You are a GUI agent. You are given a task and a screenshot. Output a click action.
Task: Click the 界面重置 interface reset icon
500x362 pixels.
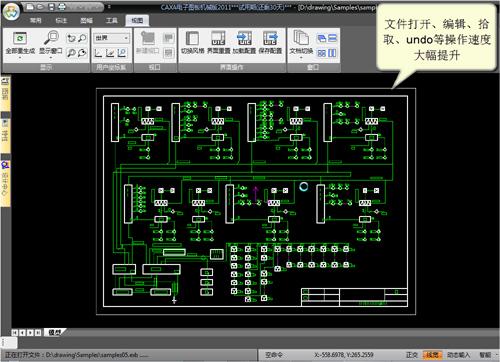[x=218, y=38]
